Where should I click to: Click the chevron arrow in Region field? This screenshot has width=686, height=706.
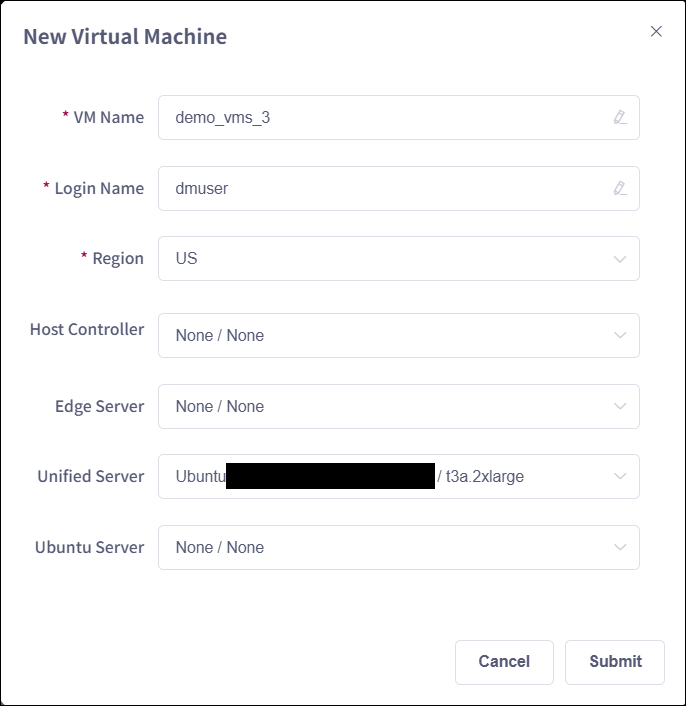620,259
